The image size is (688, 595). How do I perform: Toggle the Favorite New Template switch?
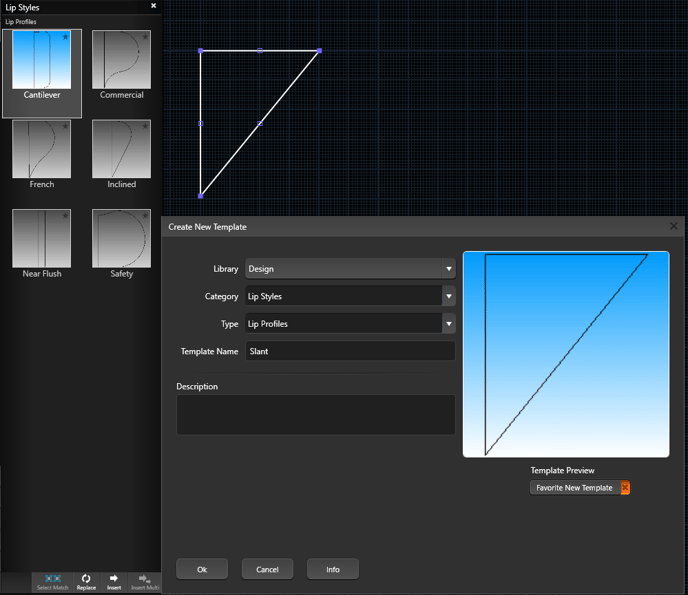coord(624,488)
